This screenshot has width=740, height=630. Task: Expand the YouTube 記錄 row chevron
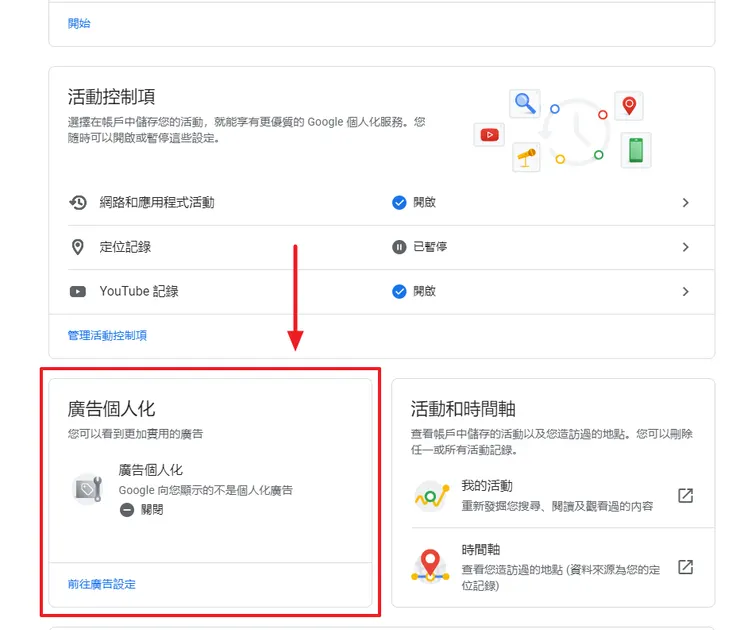tap(686, 292)
